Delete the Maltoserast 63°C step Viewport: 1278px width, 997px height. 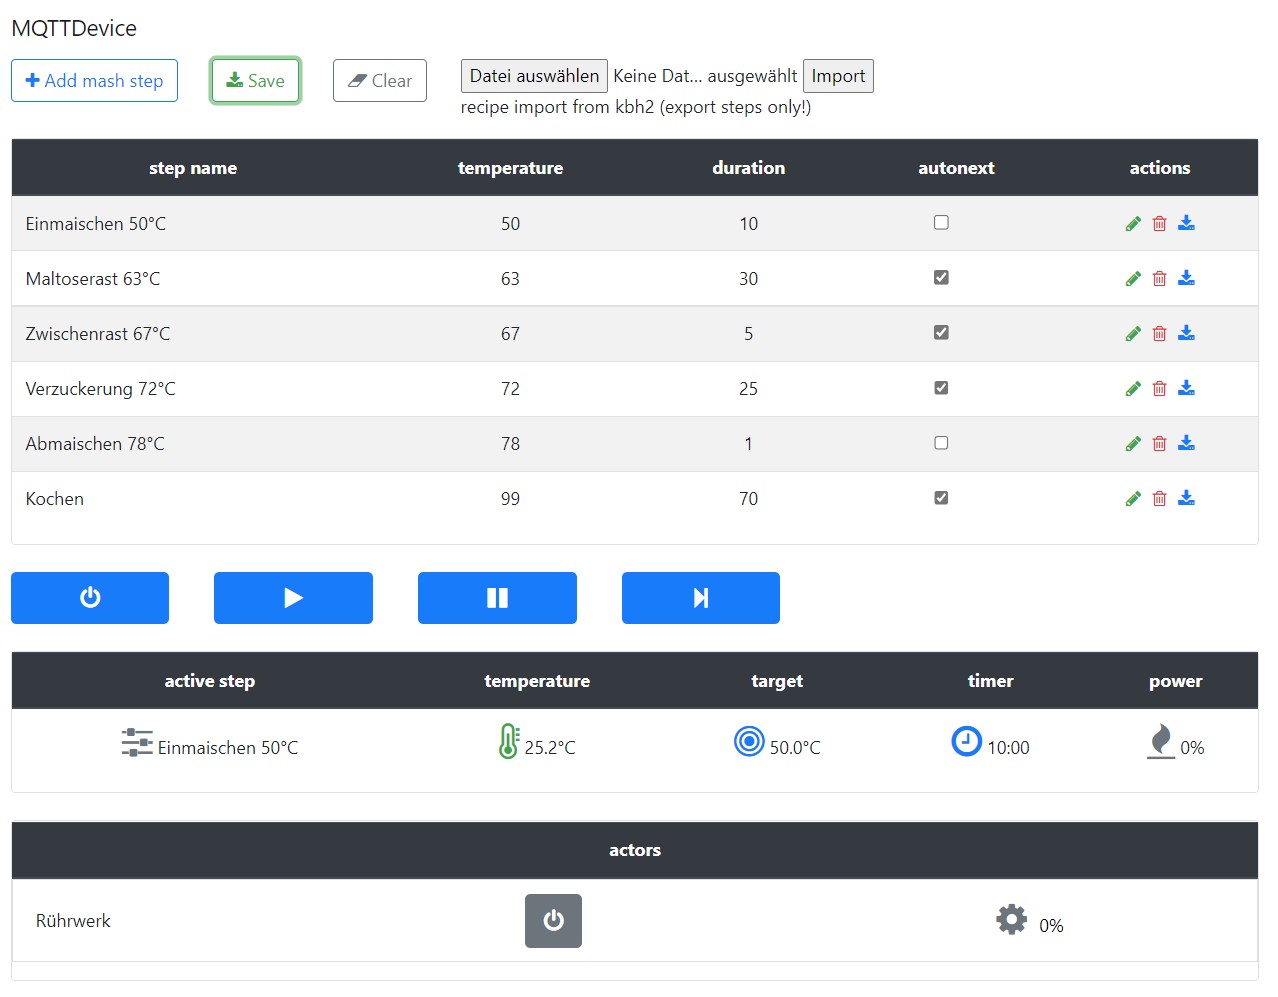[1159, 279]
